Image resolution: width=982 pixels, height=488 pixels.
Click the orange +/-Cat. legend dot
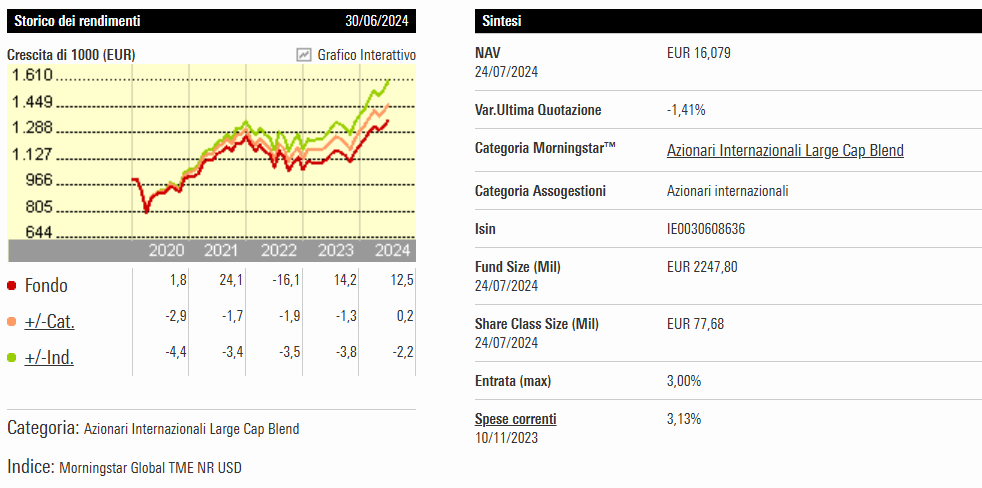pos(12,322)
